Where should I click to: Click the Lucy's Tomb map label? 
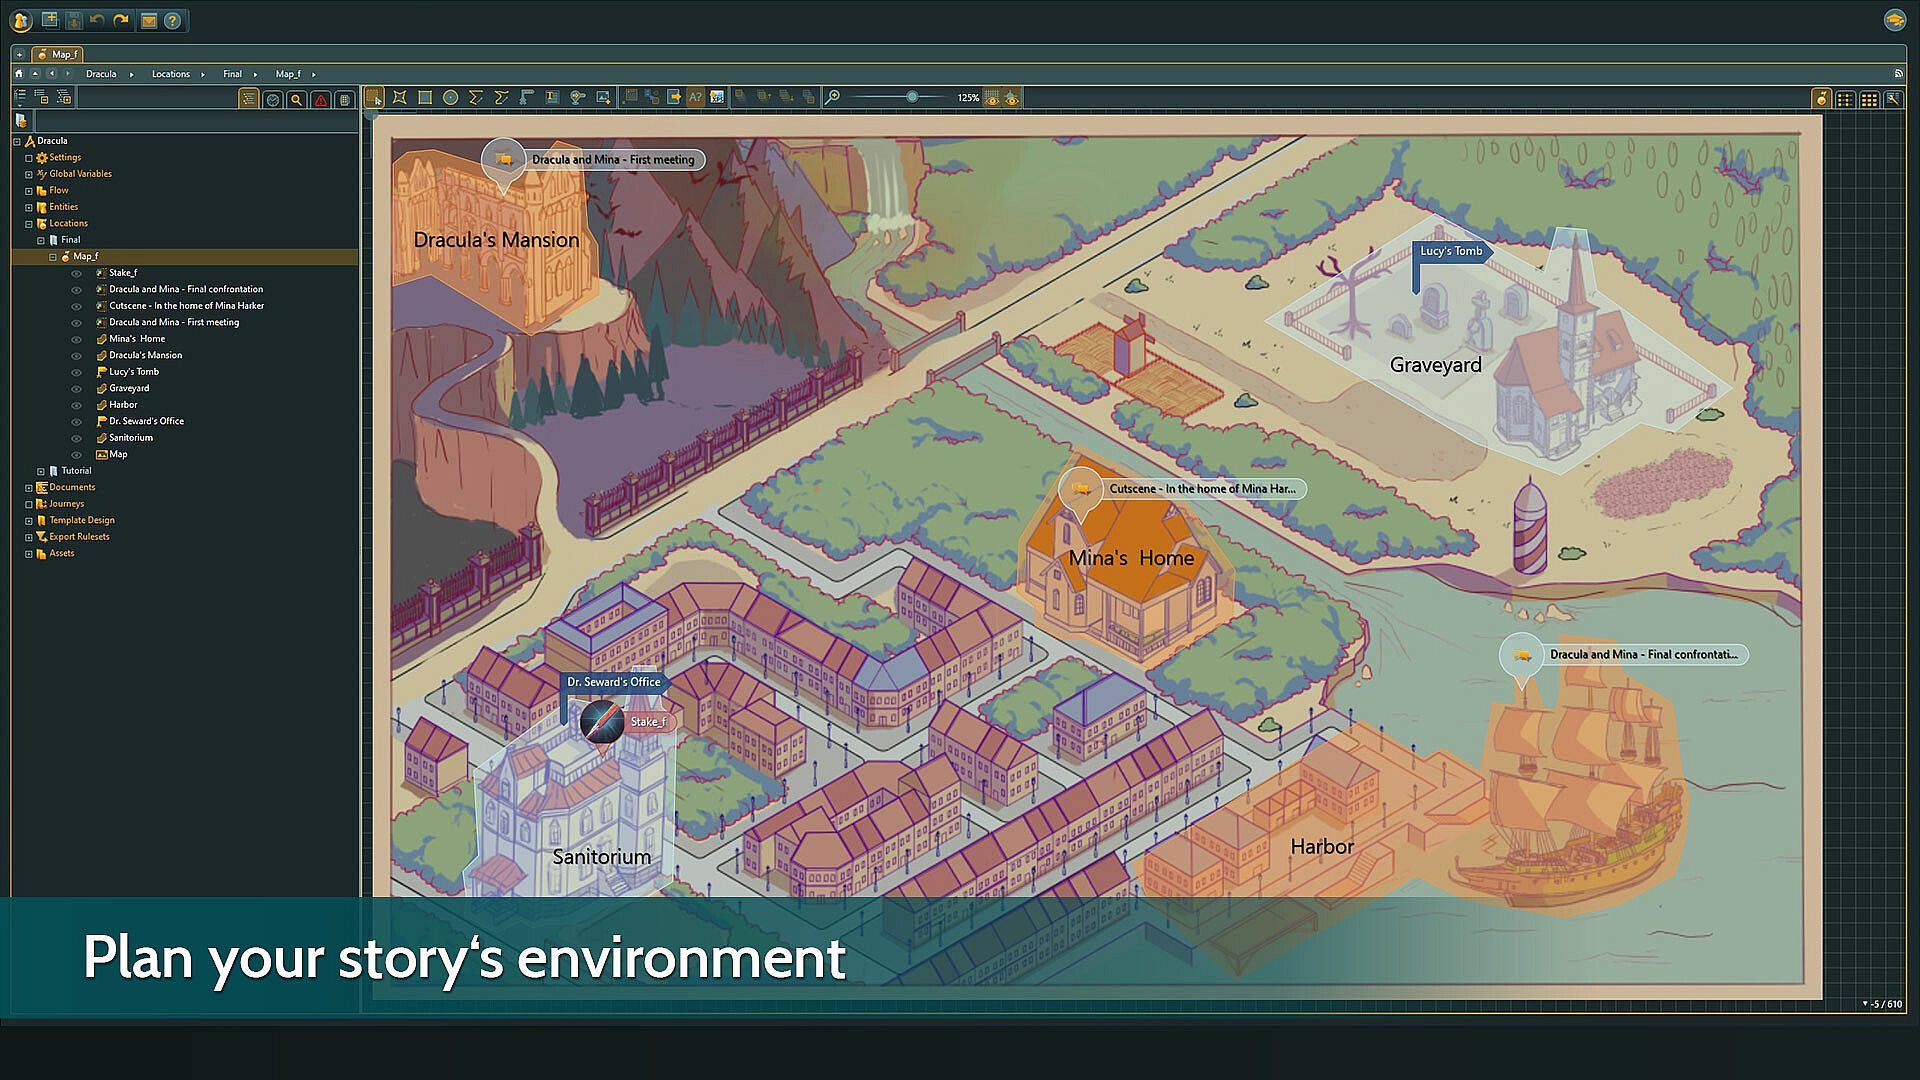tap(1451, 251)
